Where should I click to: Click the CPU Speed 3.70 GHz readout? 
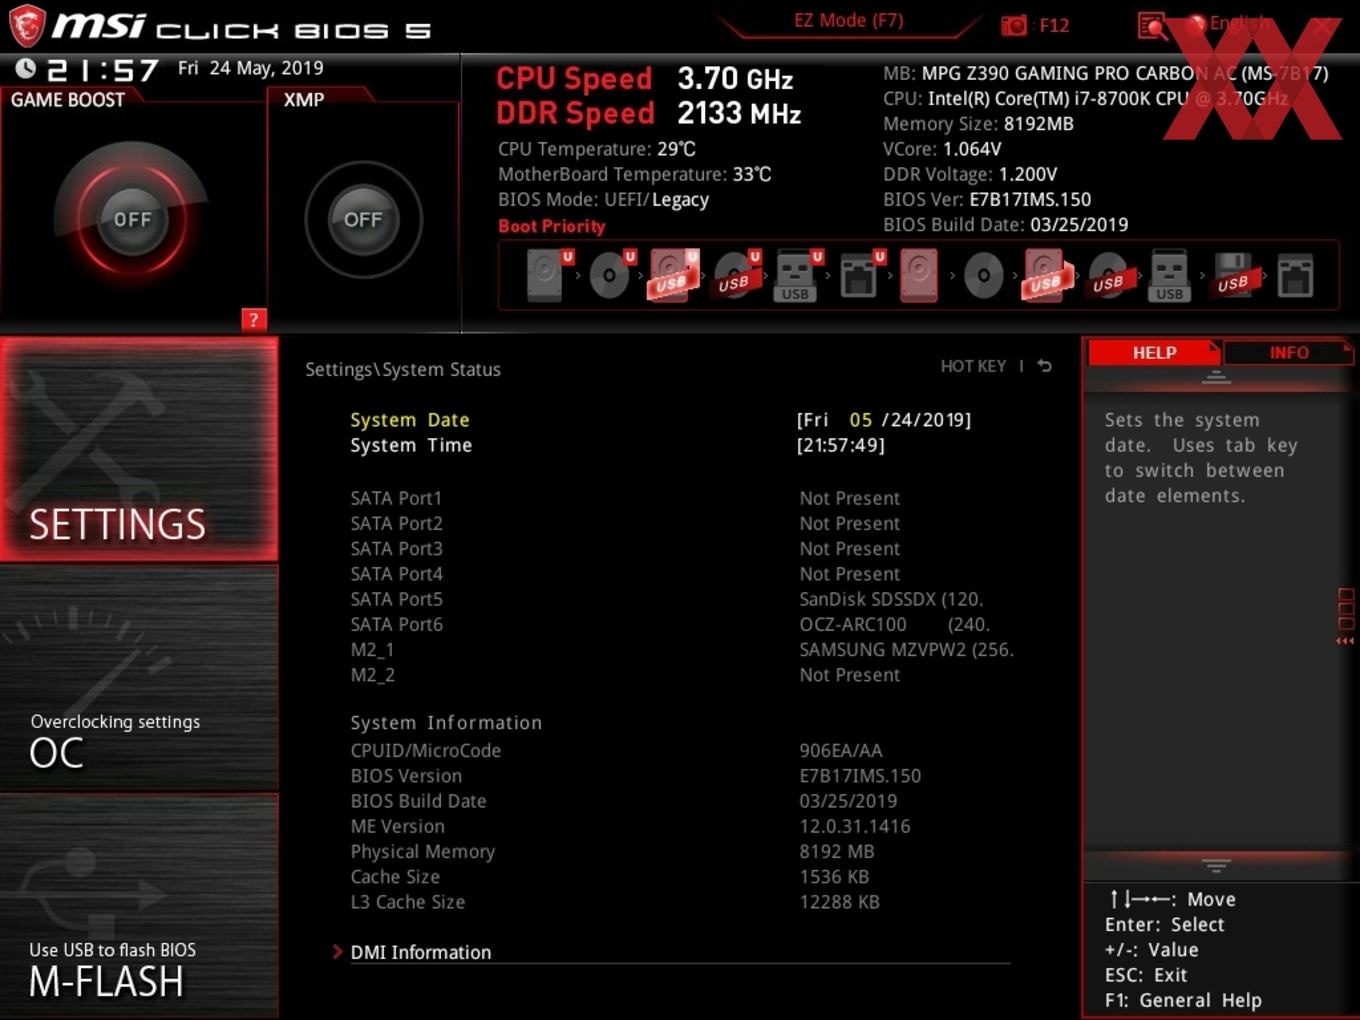coord(645,78)
